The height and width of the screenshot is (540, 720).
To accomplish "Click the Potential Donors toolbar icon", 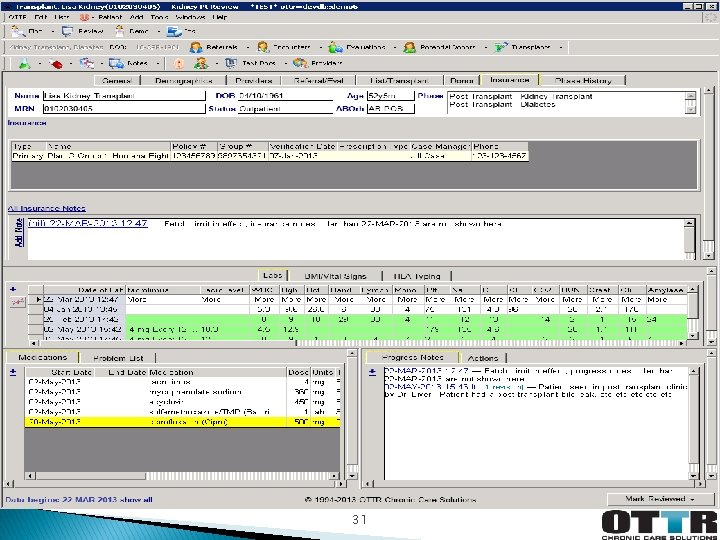I will (x=411, y=47).
